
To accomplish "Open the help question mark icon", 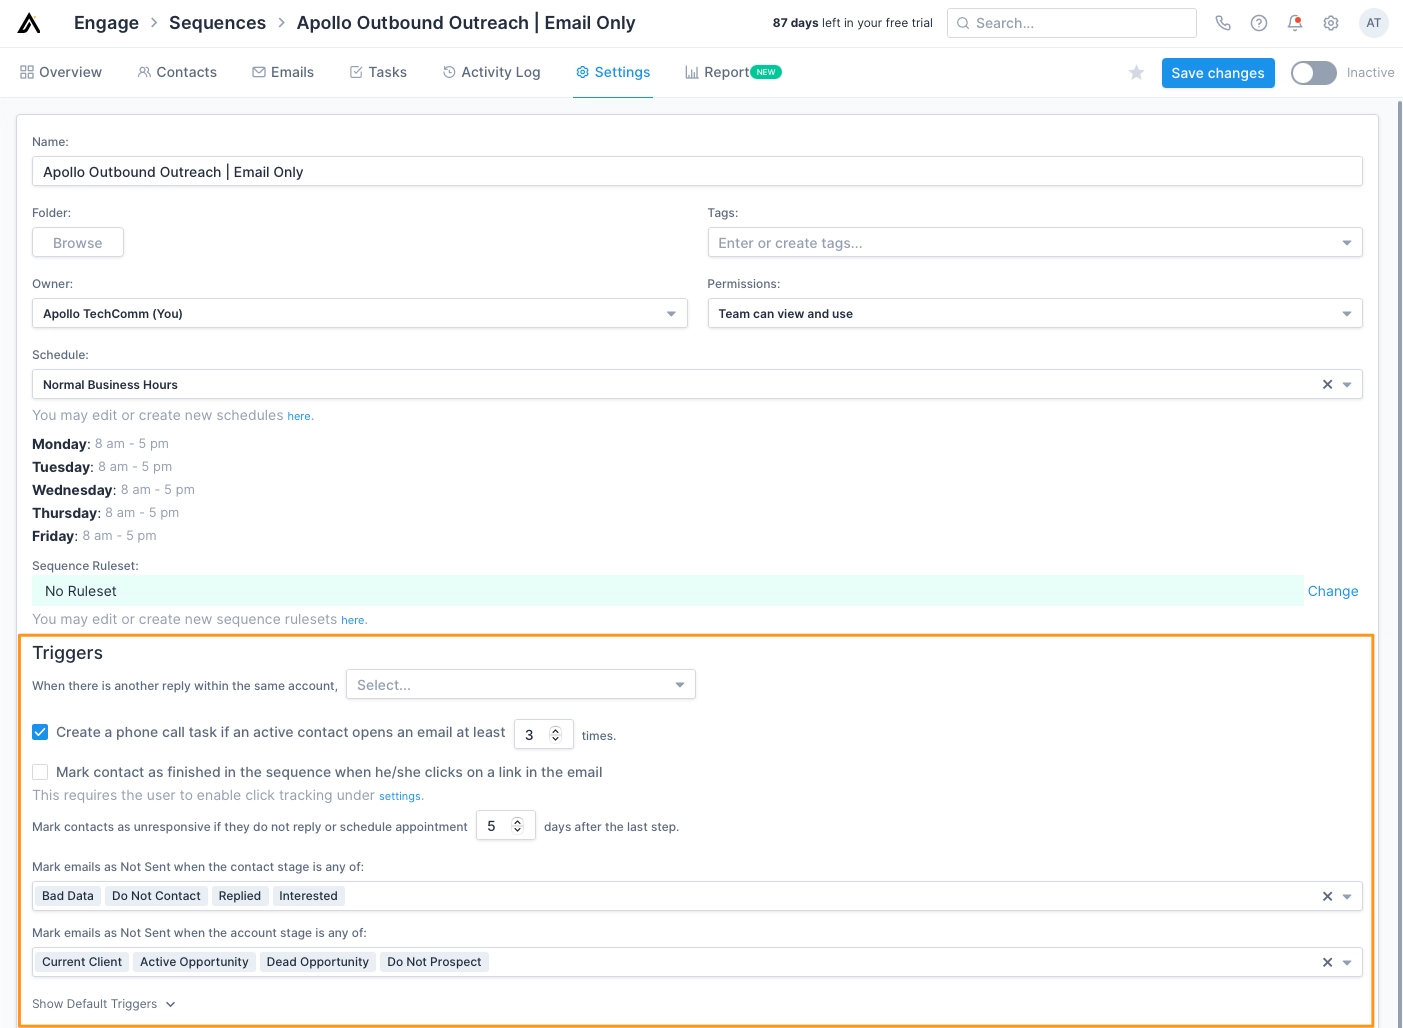I will click(x=1259, y=23).
